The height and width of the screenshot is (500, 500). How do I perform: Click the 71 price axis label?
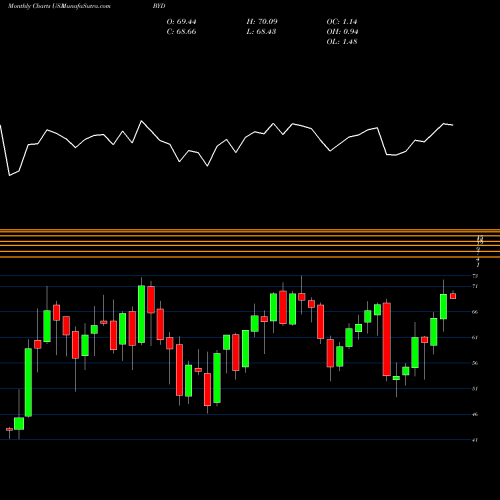point(475,286)
